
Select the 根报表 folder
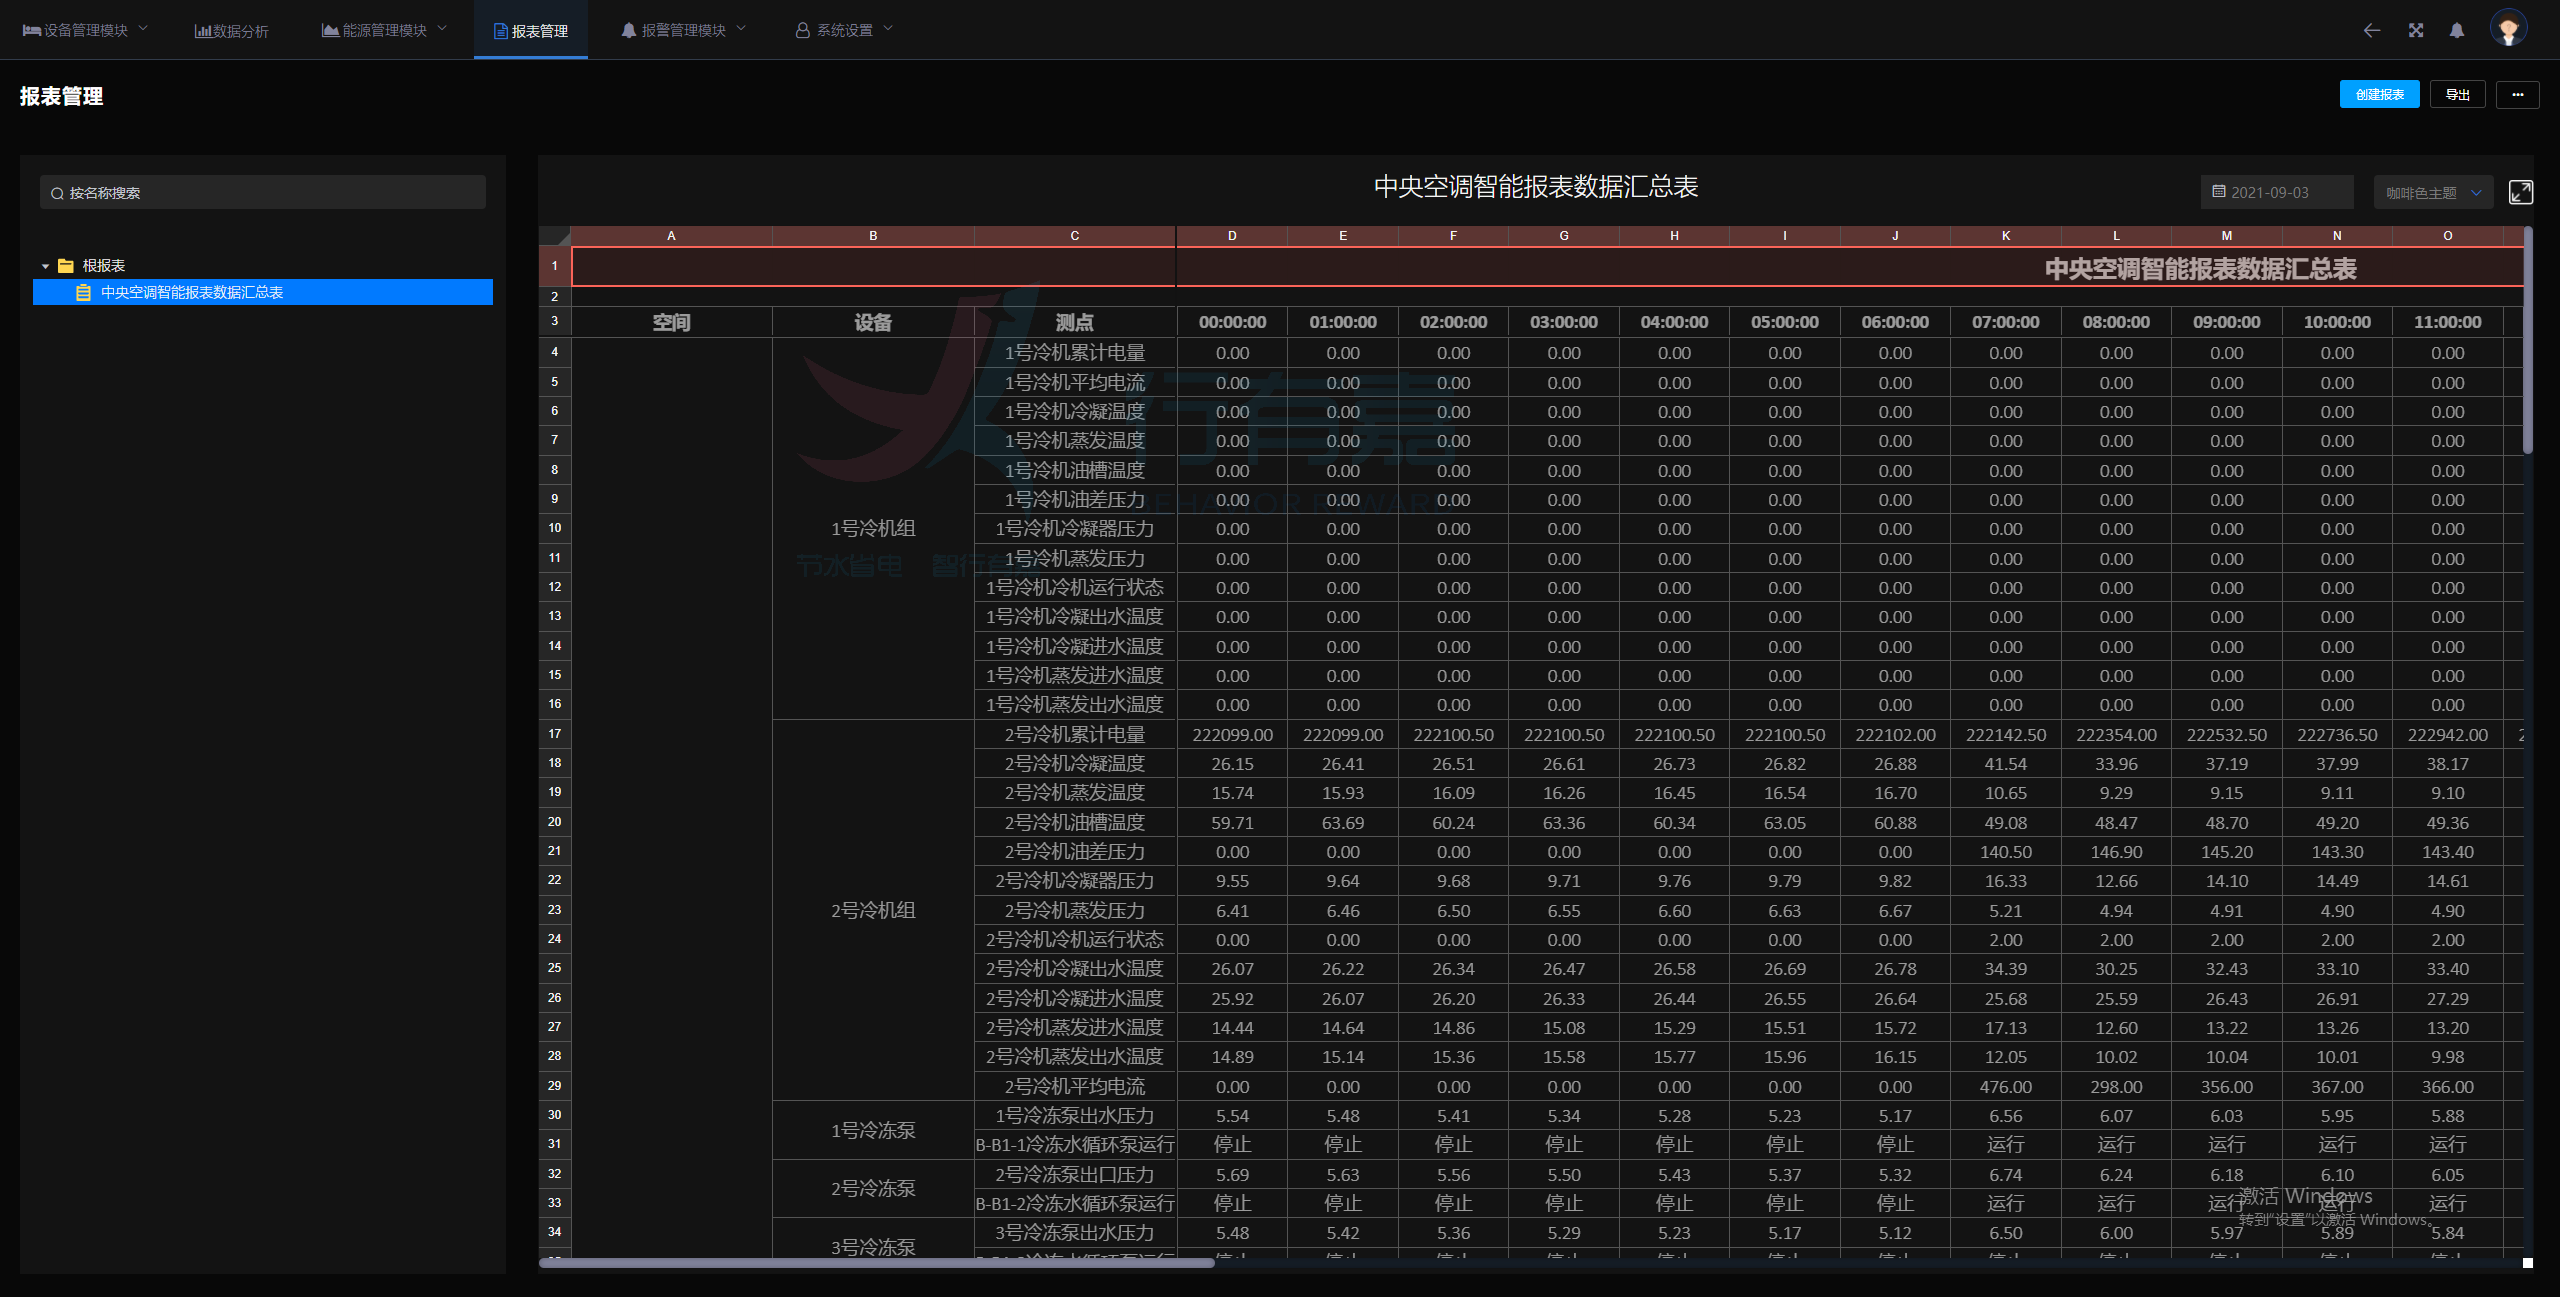pos(103,266)
